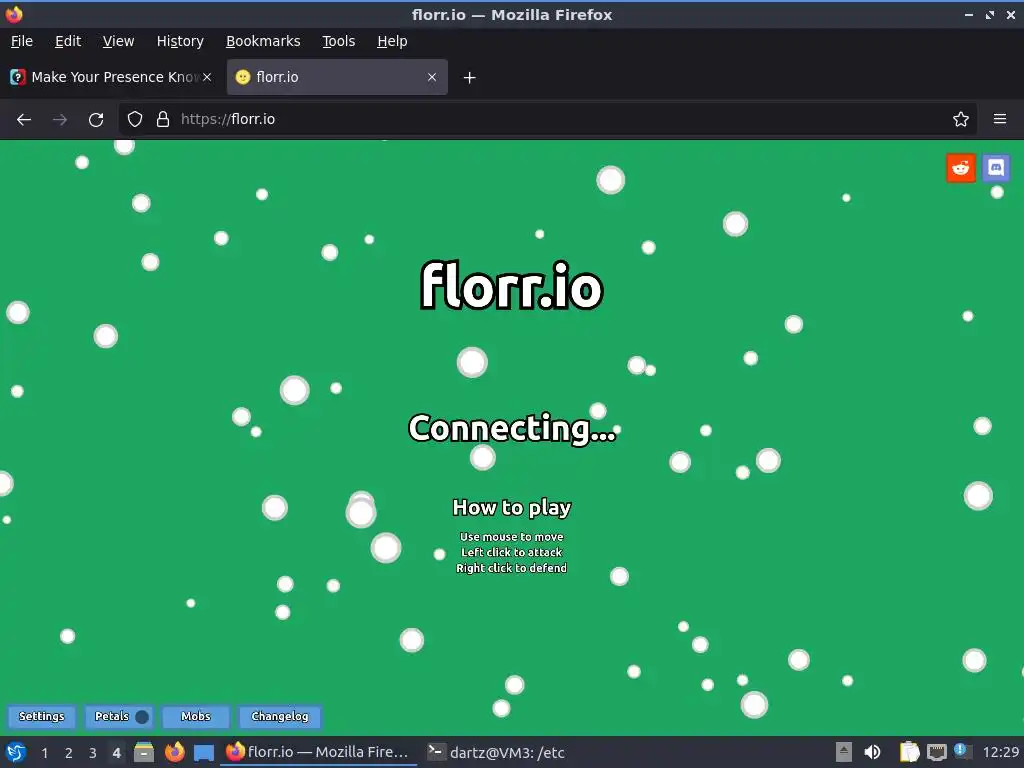1024x768 pixels.
Task: Launch Firefox from the taskbar launcher
Action: point(174,752)
